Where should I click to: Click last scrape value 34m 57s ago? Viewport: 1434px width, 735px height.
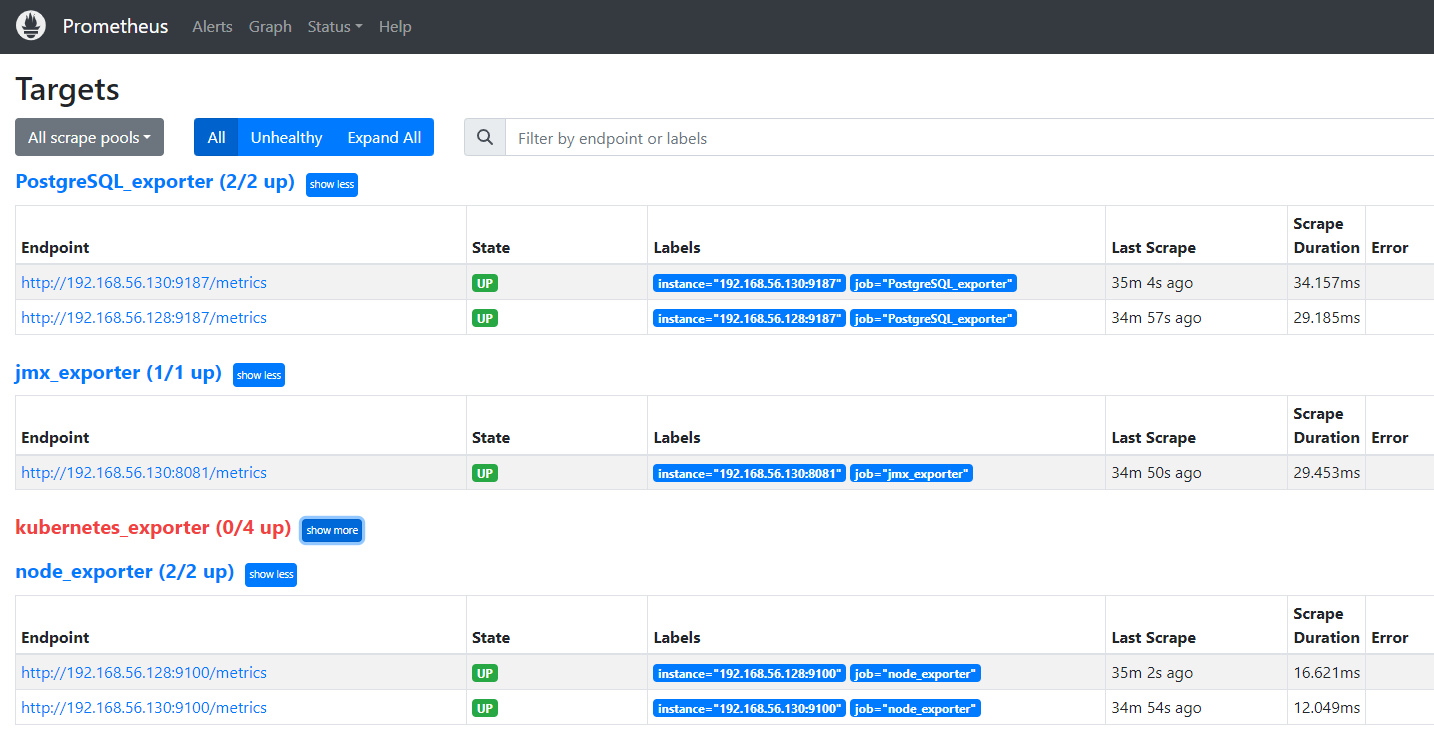(1156, 318)
